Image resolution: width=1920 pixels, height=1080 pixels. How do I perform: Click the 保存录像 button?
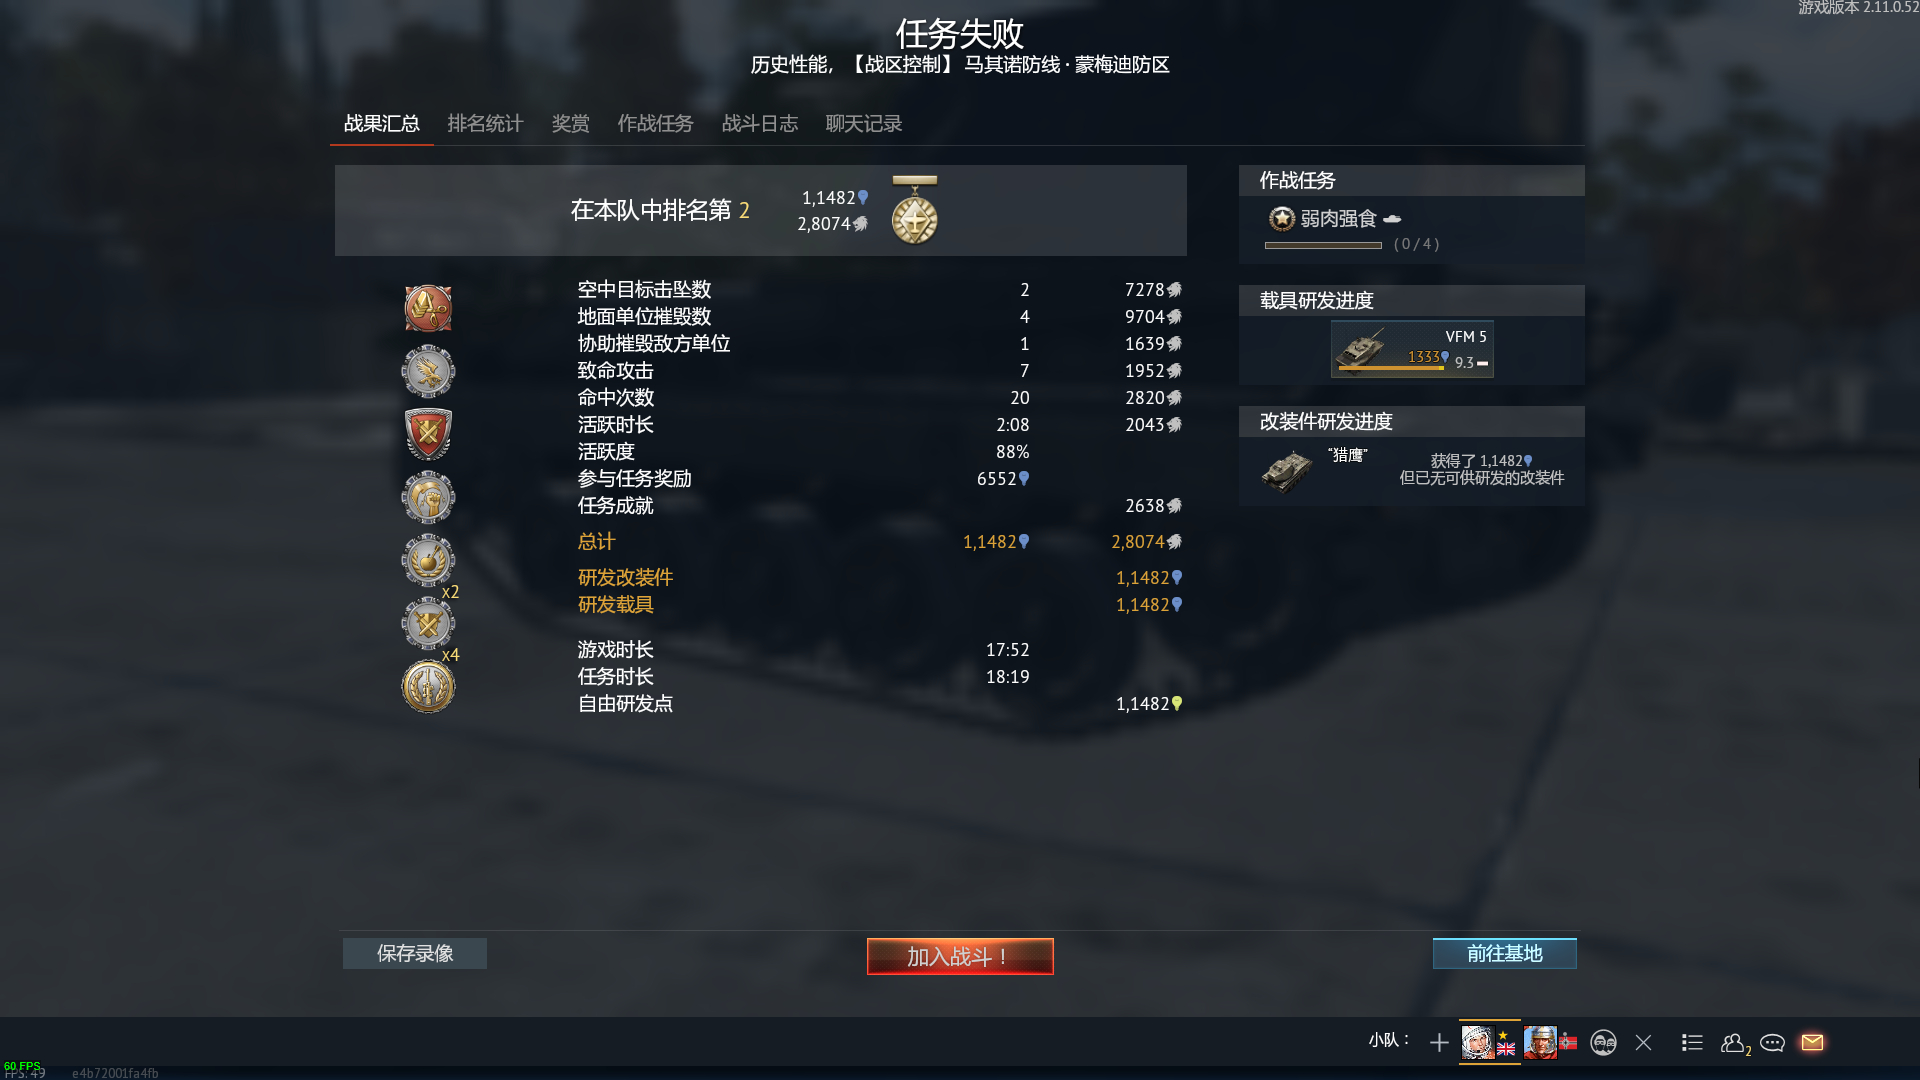click(415, 953)
